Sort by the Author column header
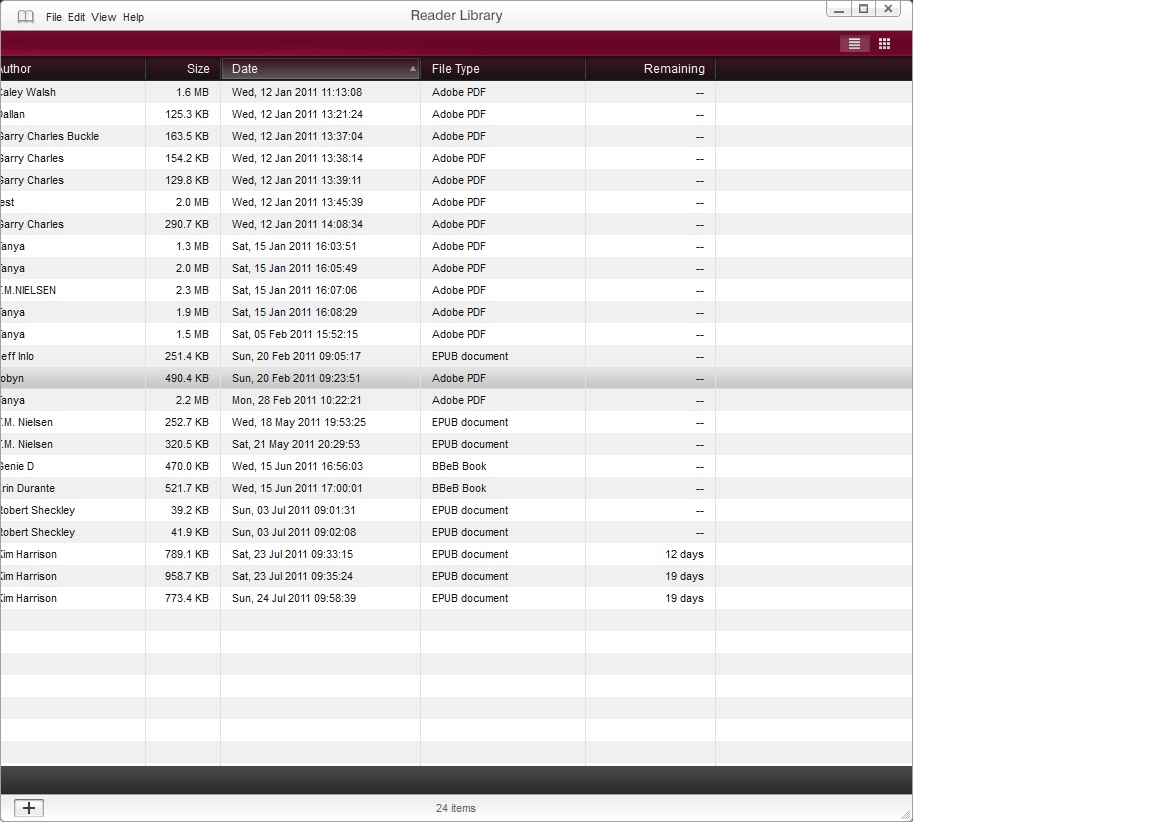The image size is (1152, 822). pos(73,69)
